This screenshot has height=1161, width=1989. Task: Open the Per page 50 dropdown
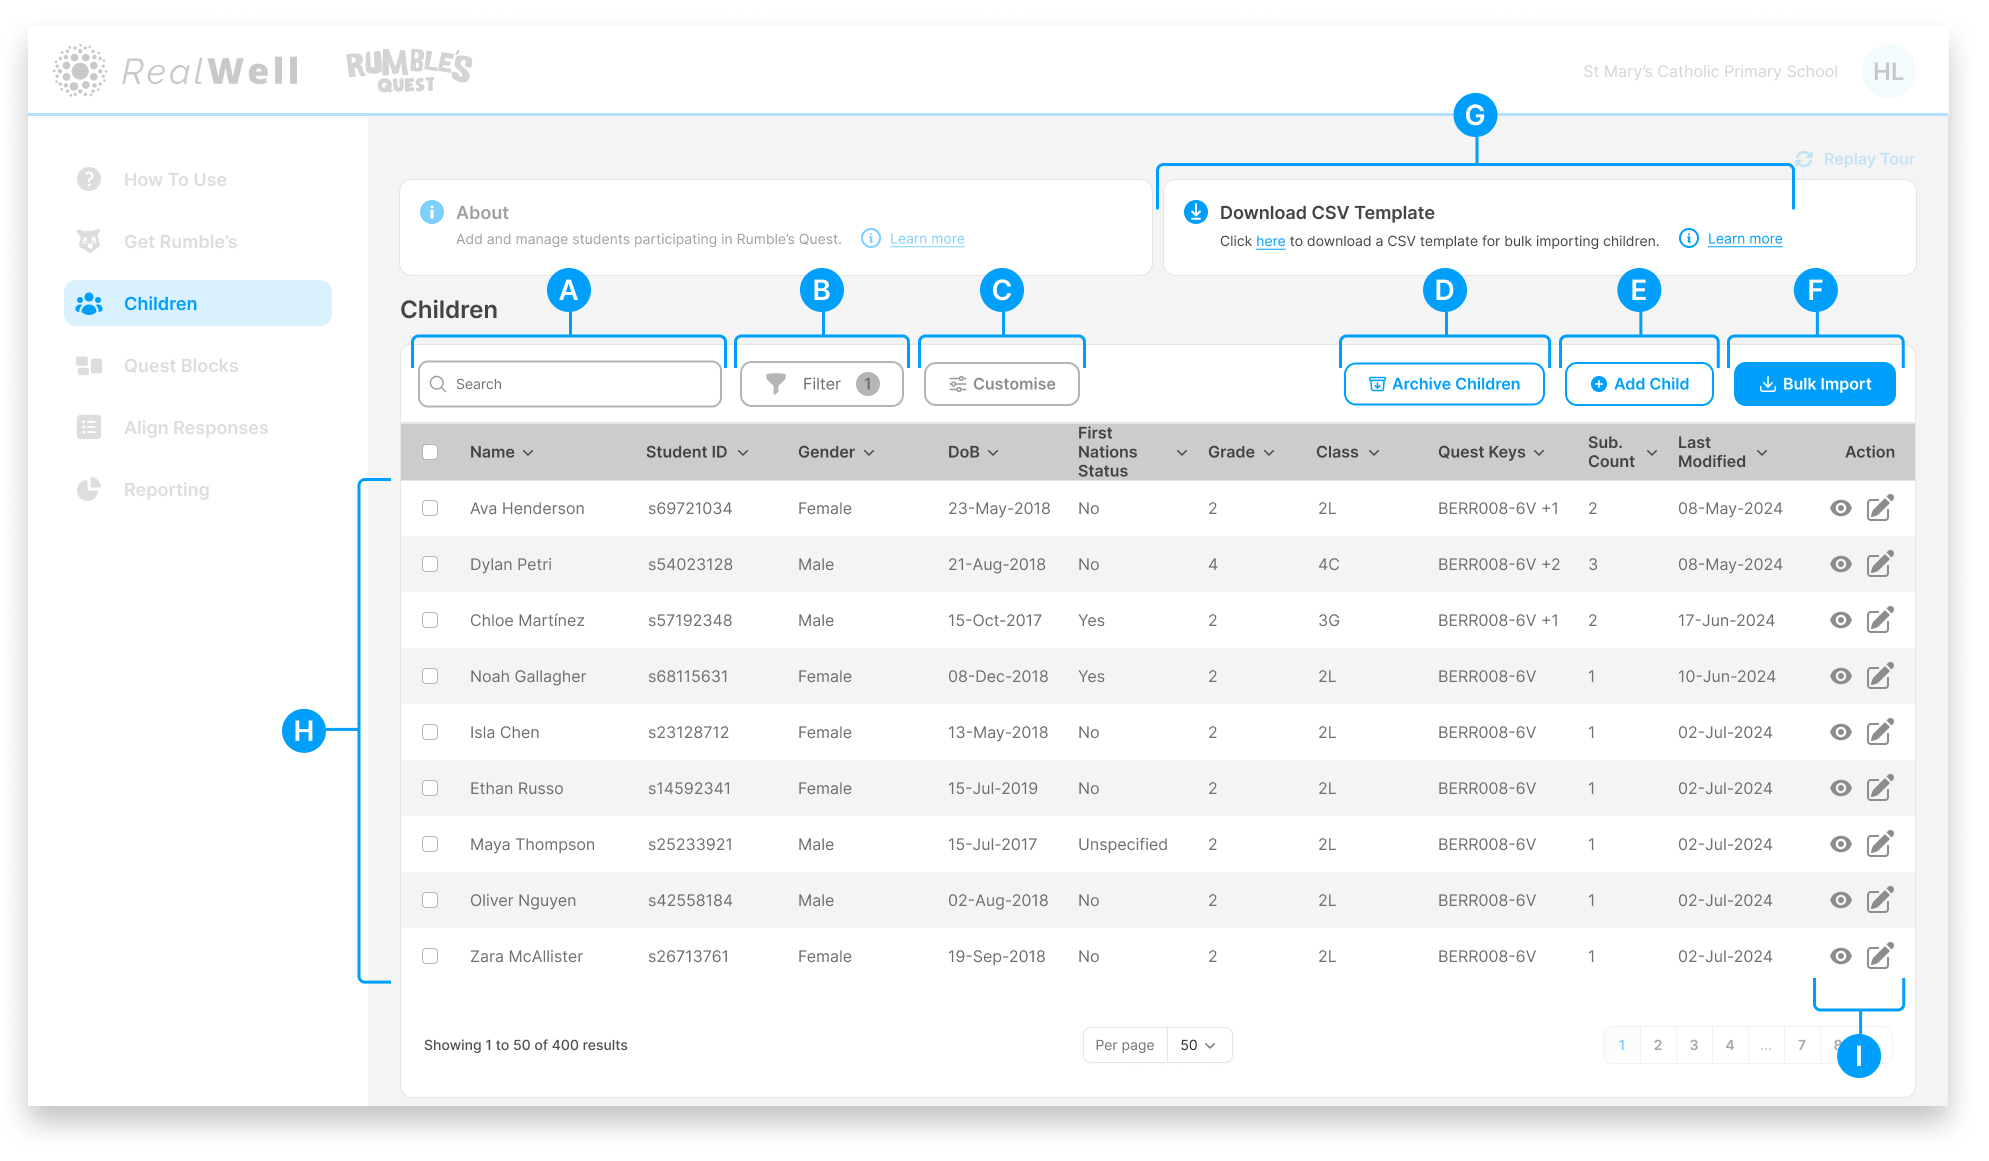pos(1199,1045)
